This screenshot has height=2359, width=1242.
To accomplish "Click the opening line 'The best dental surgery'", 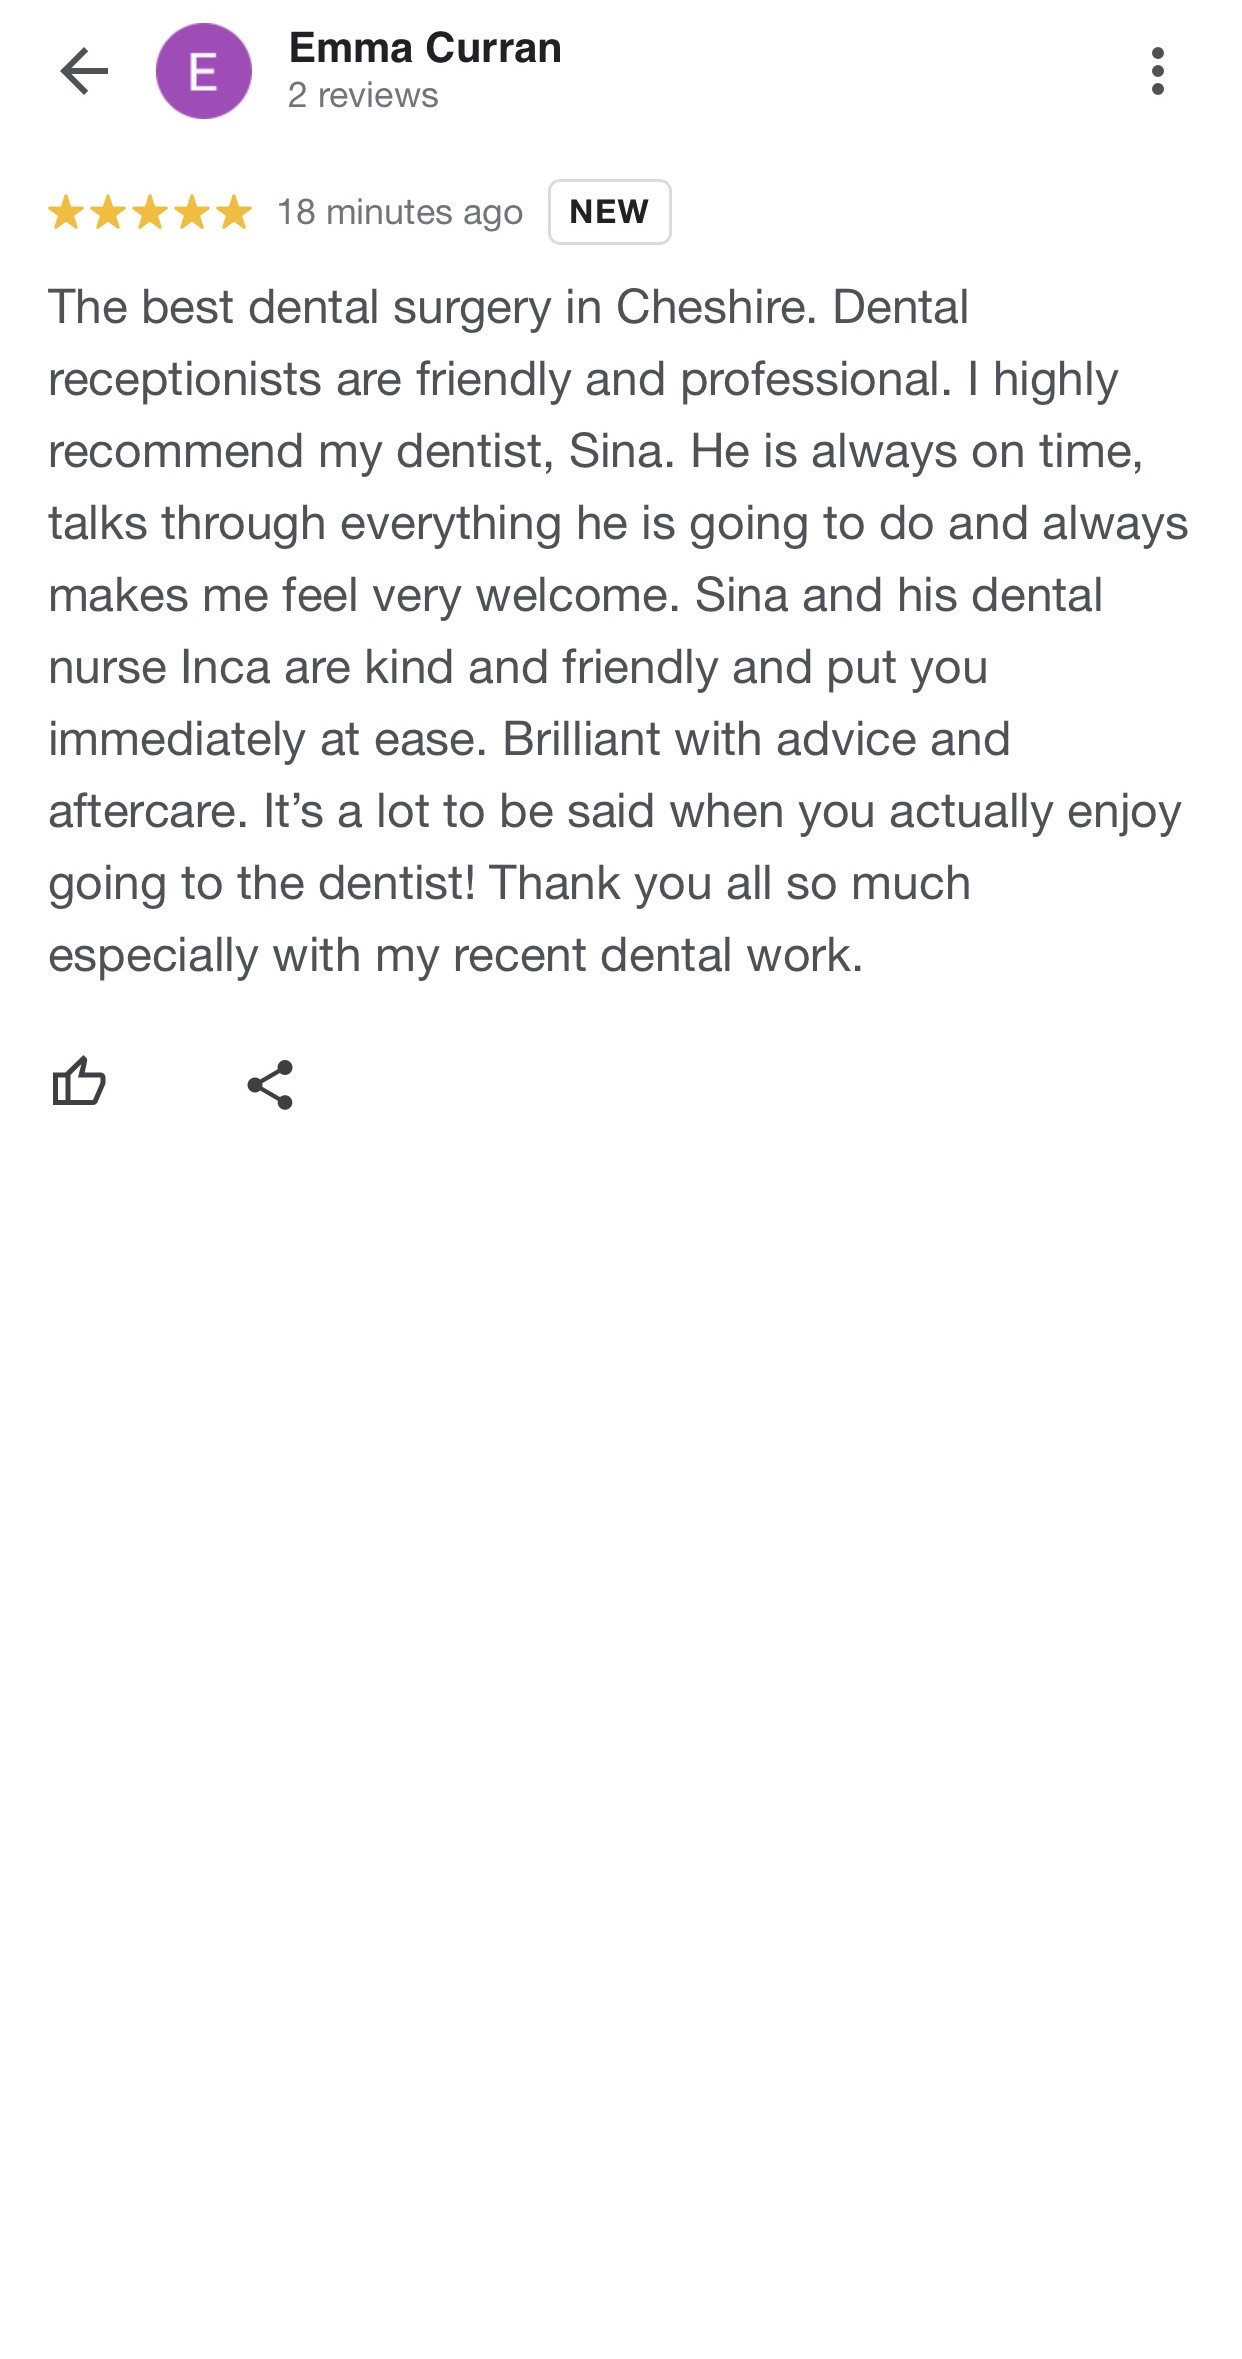I will point(300,308).
